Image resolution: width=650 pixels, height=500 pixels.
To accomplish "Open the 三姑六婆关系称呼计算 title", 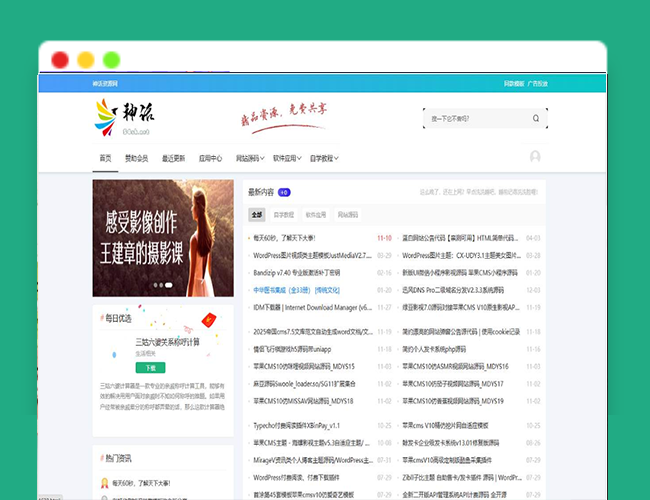I will coord(167,342).
